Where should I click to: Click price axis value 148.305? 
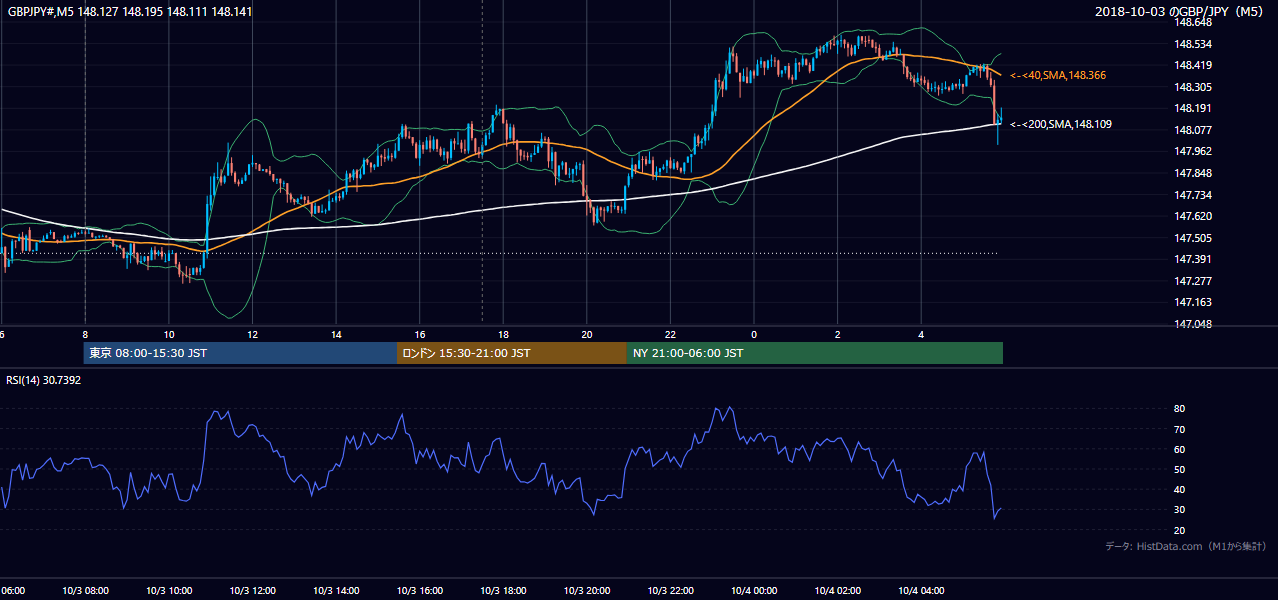tap(1192, 87)
